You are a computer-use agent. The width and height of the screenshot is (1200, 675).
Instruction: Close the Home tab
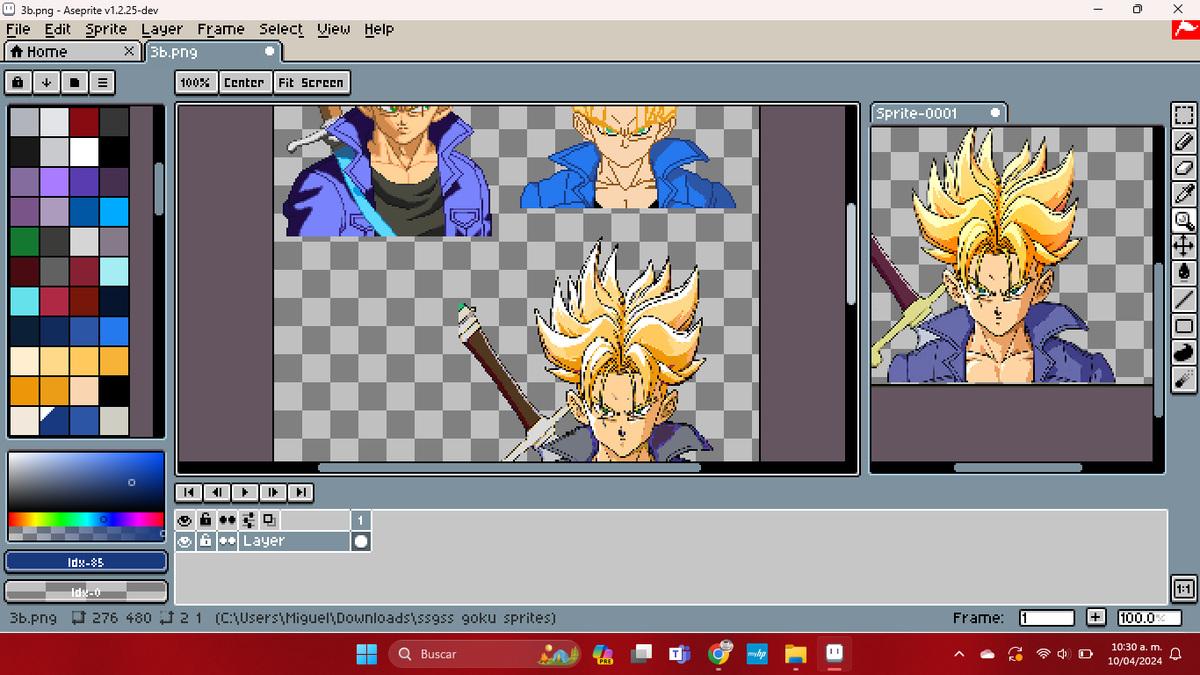coord(130,51)
